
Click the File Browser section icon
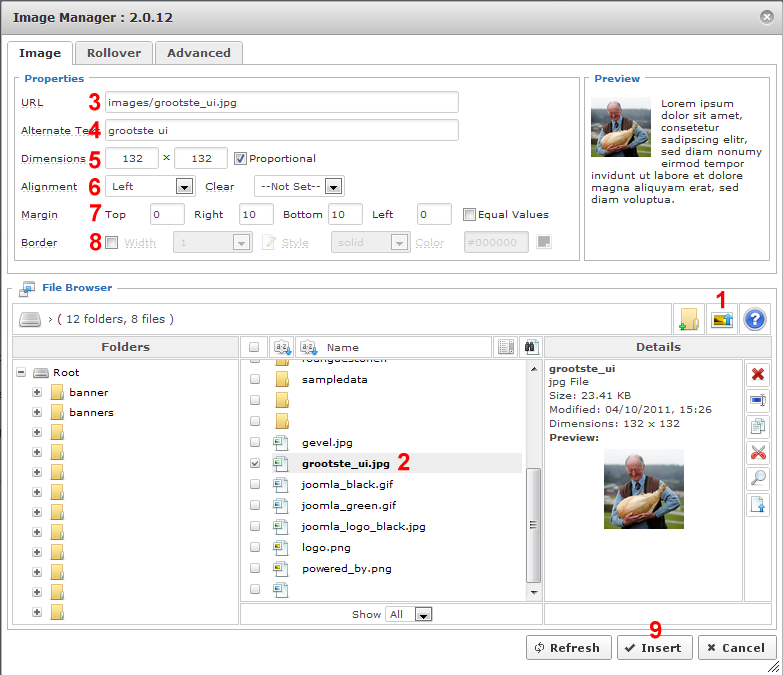(x=27, y=289)
